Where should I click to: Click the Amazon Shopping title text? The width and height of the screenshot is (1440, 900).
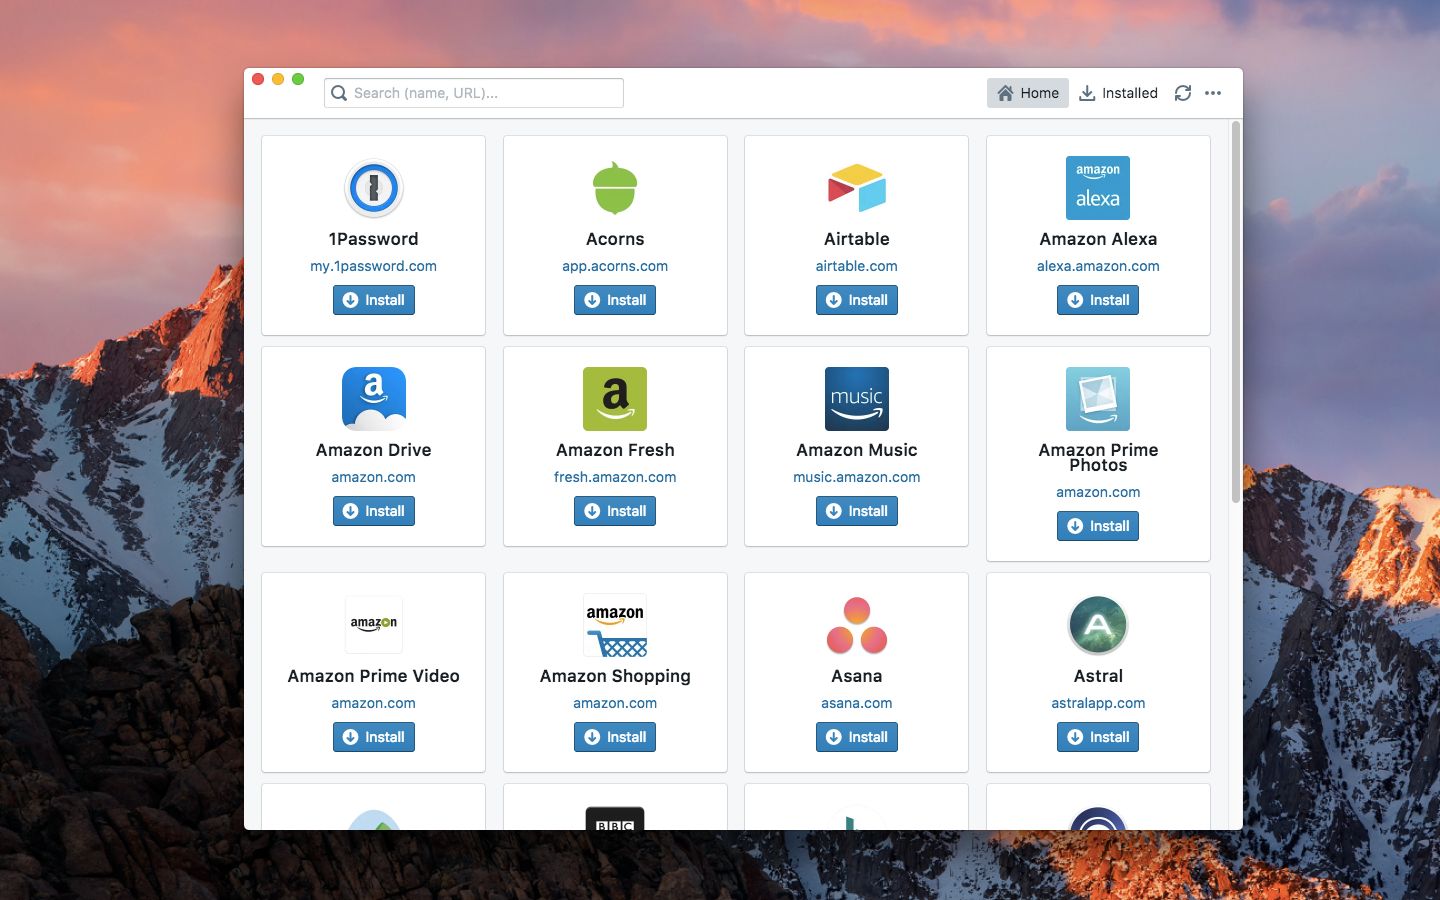tap(615, 676)
